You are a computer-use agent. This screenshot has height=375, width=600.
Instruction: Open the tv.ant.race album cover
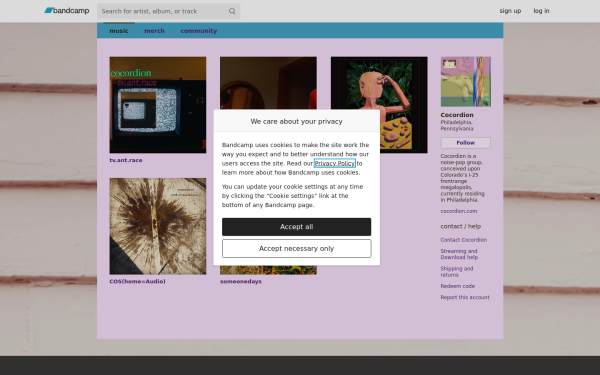pos(158,105)
